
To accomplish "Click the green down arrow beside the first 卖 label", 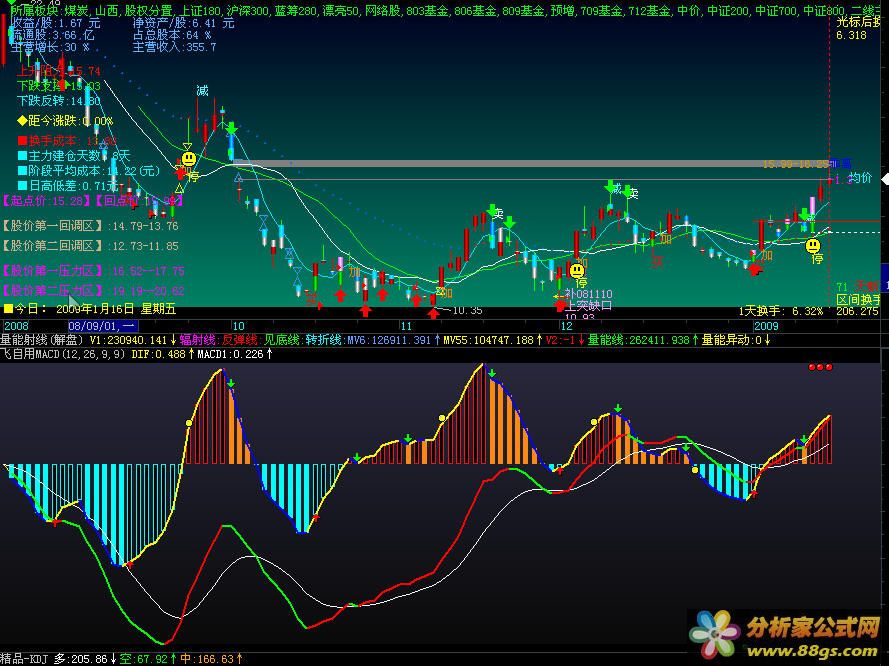I will pos(492,210).
